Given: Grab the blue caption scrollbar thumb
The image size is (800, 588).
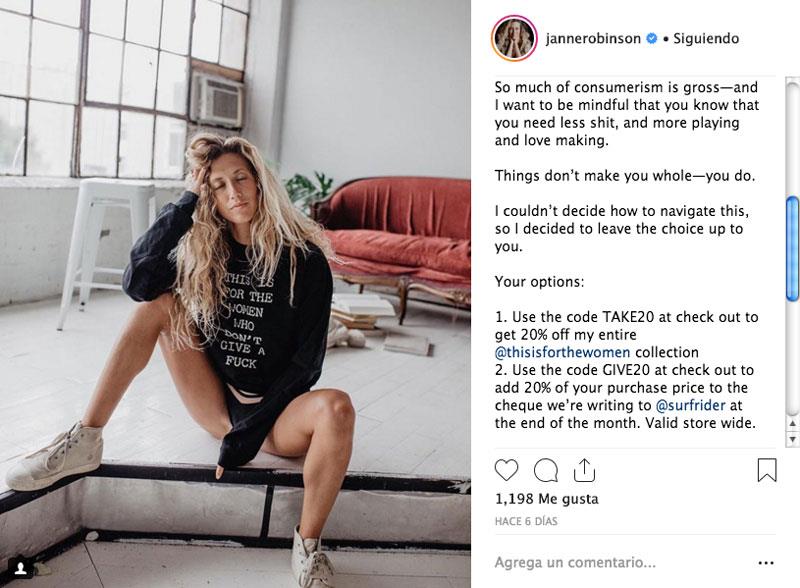Looking at the screenshot, I should pyautogui.click(x=792, y=249).
